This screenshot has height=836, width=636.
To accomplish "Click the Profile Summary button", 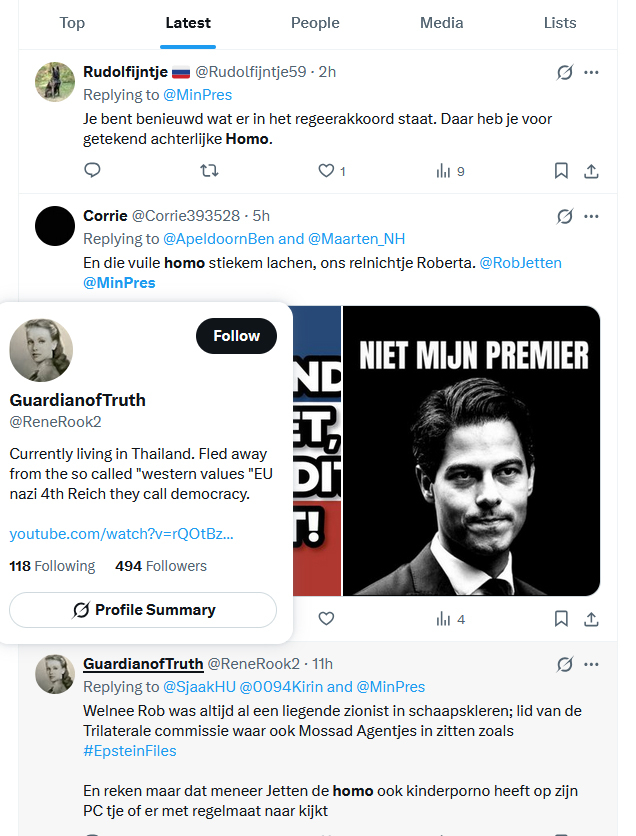I will coord(143,609).
